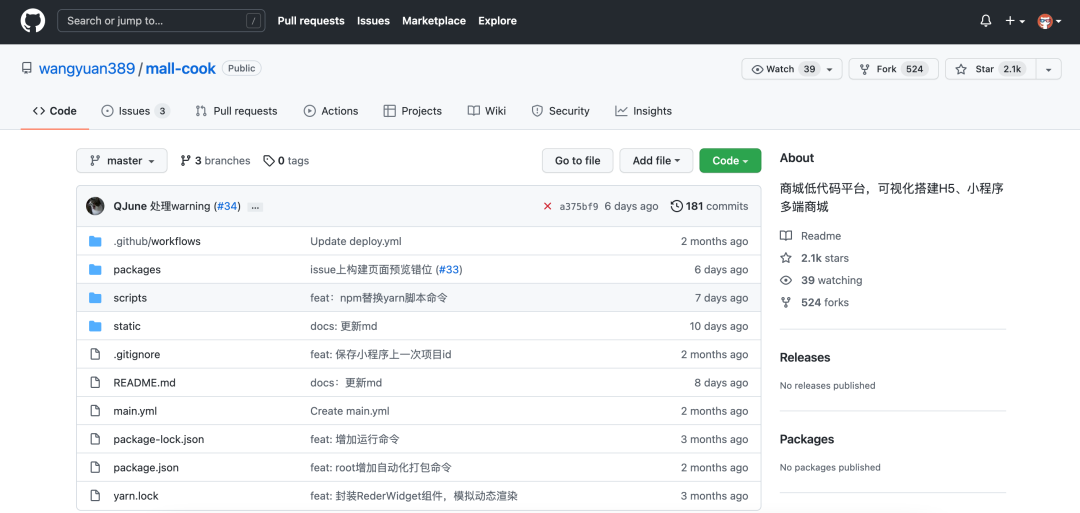
Task: Click the Go to file button
Action: pos(577,160)
